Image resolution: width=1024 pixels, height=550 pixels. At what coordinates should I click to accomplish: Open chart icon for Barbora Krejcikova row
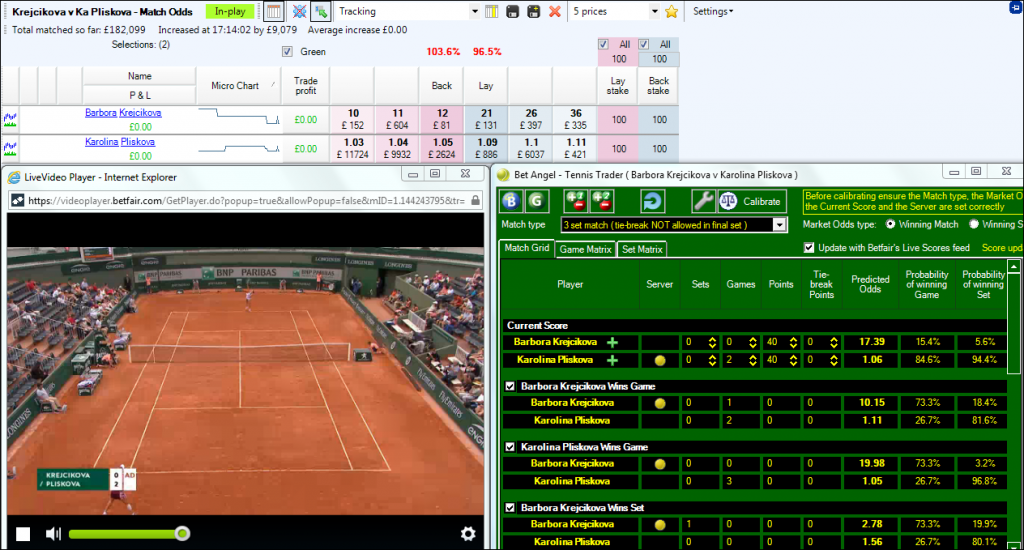point(10,120)
